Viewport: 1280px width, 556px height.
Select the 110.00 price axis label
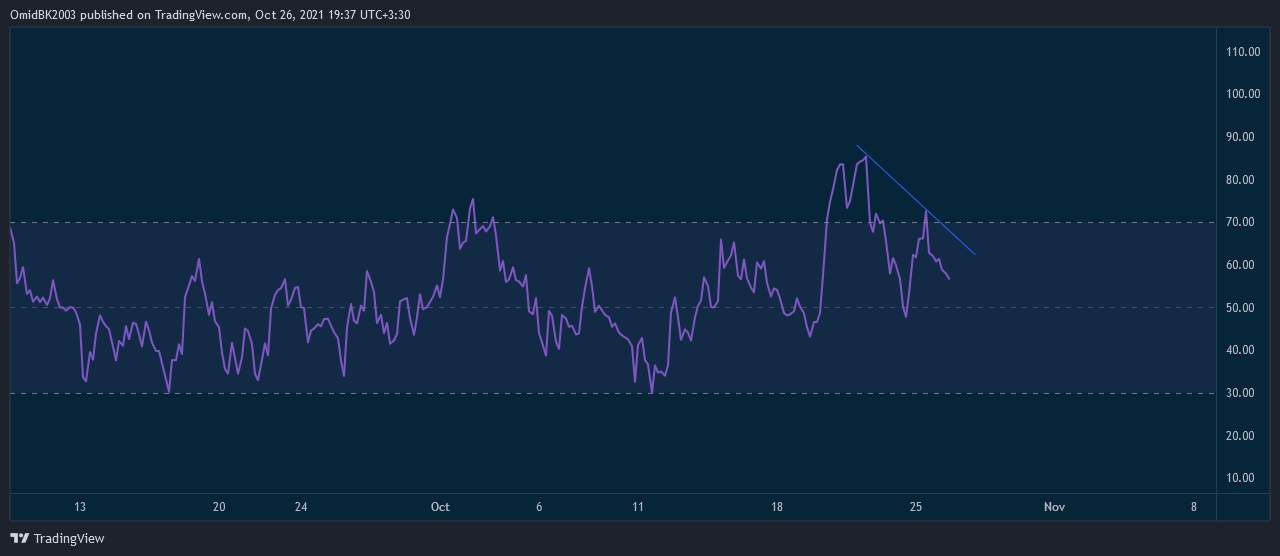click(1244, 52)
